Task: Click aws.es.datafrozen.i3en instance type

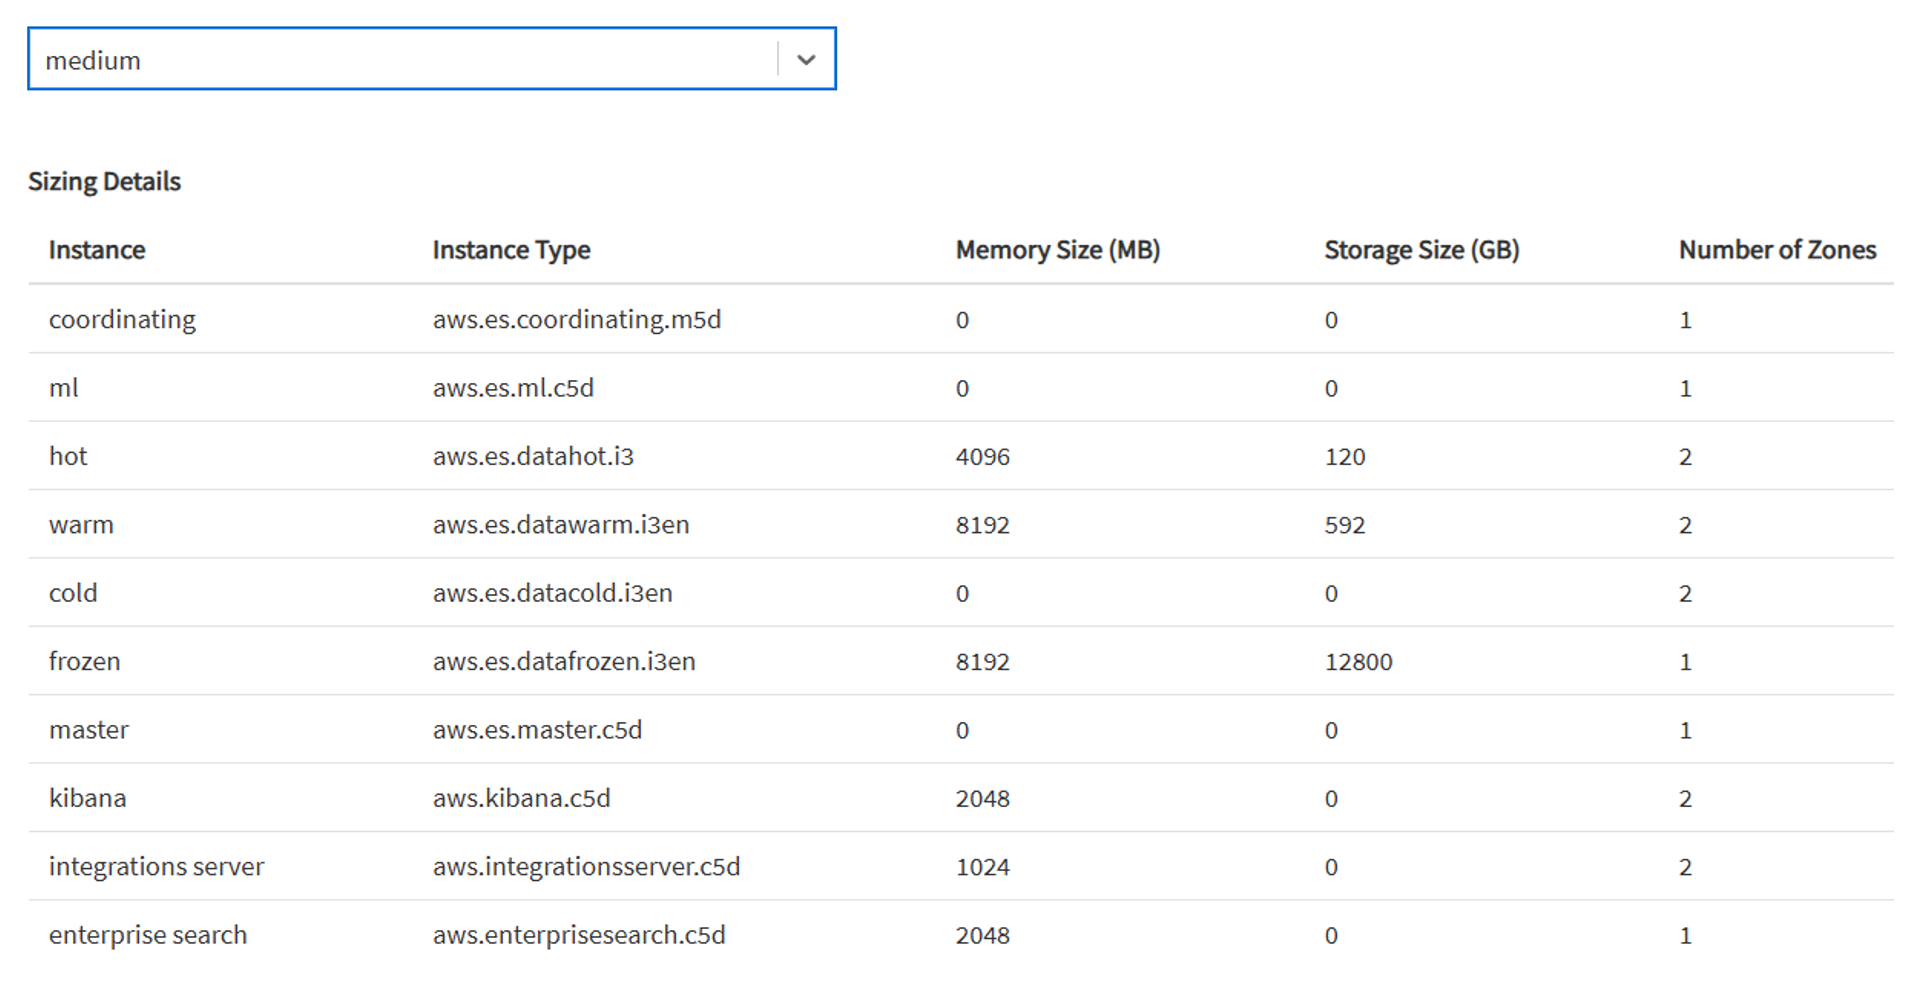Action: [564, 661]
